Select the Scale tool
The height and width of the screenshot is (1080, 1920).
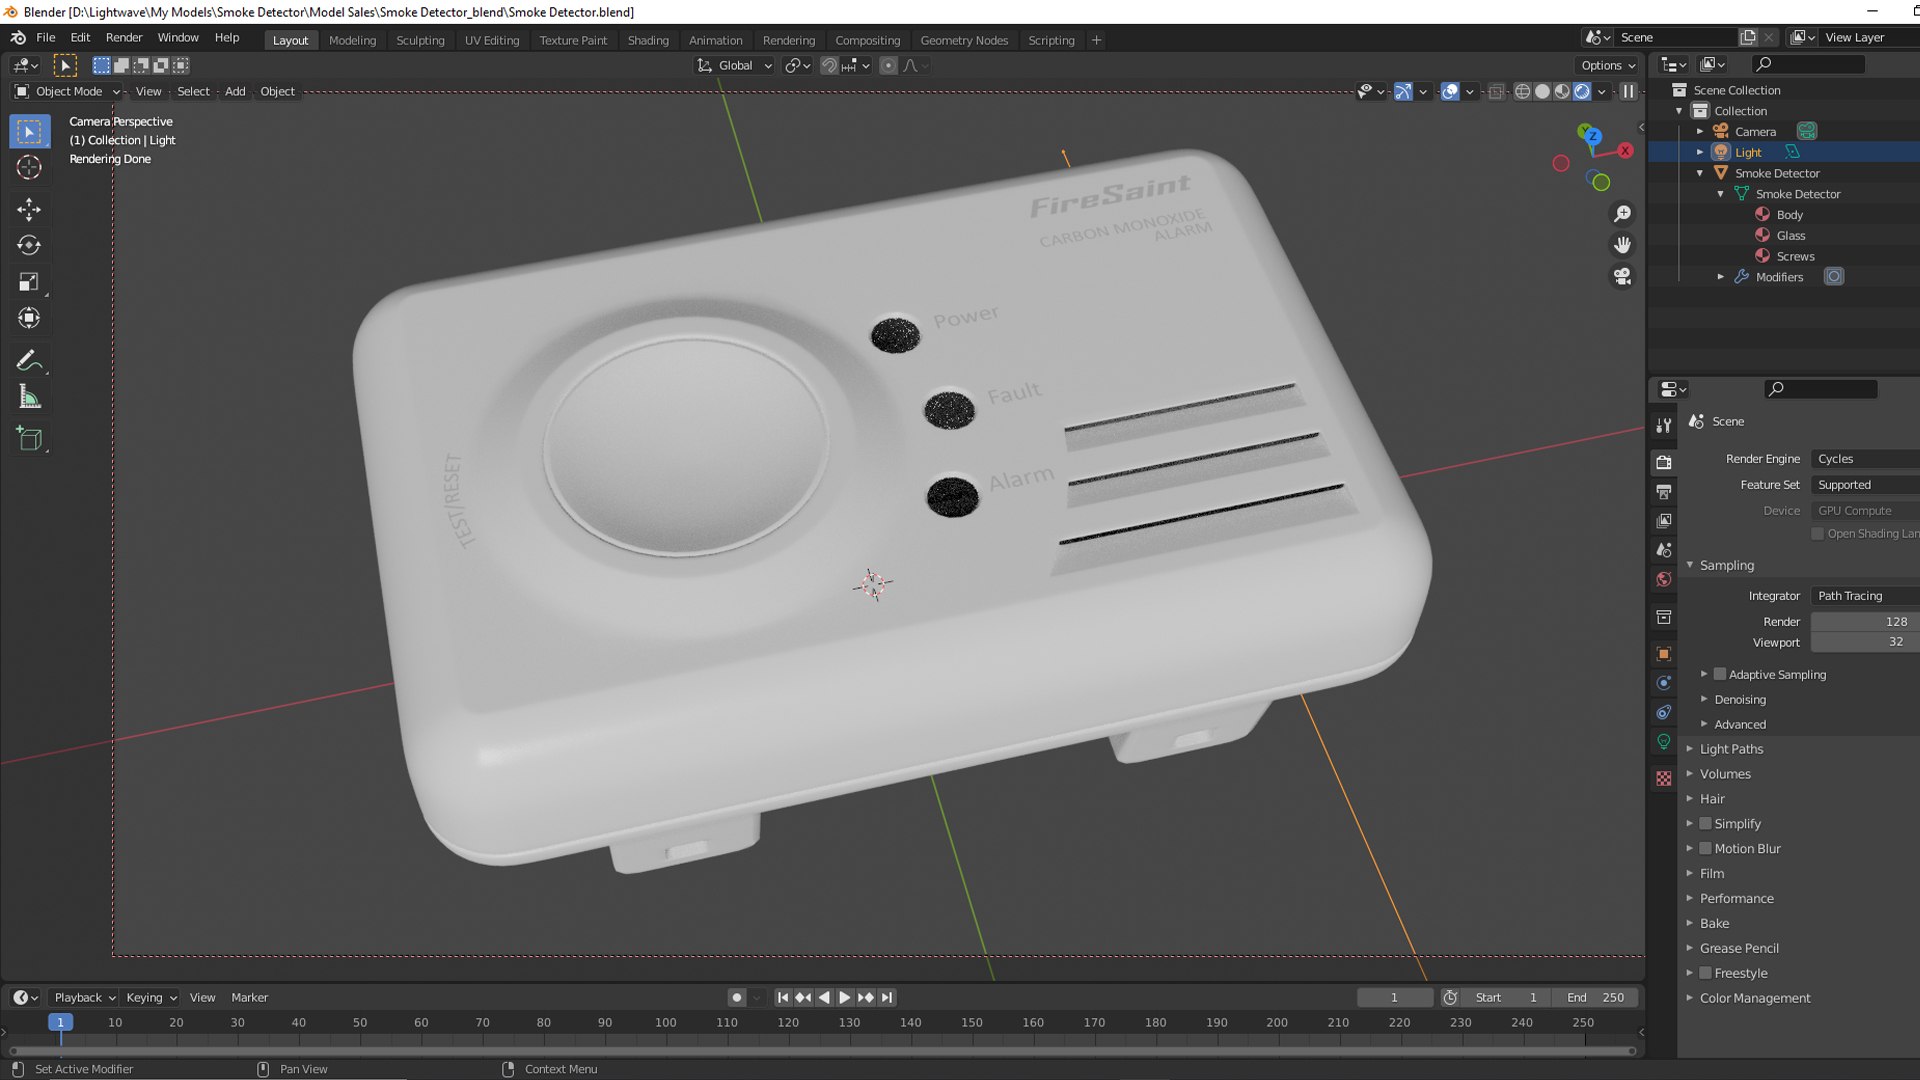coord(29,282)
